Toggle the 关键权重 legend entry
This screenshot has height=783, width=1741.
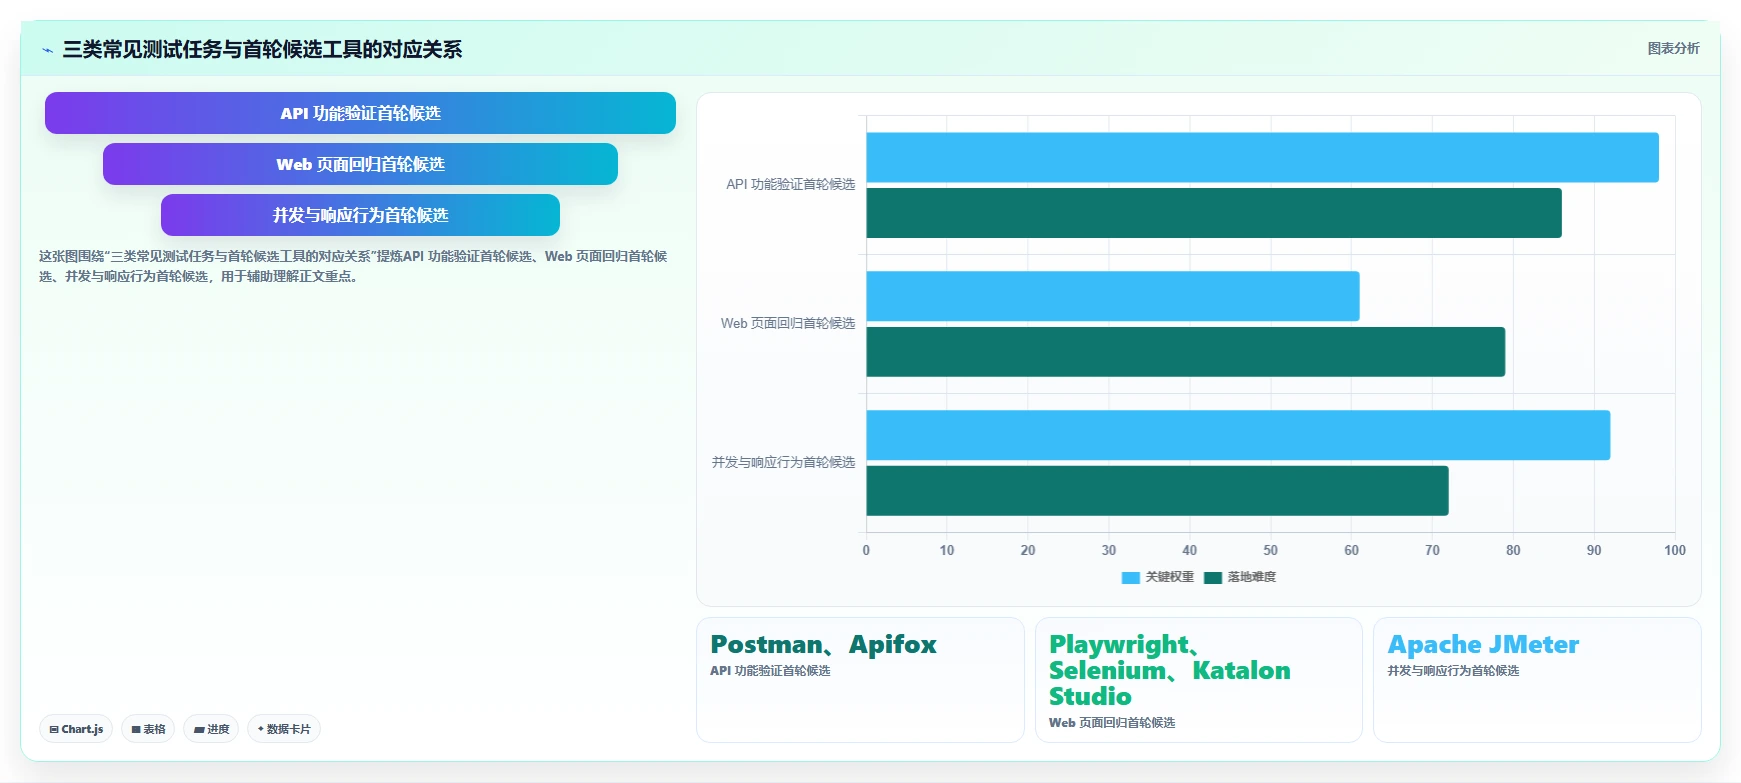(1158, 577)
